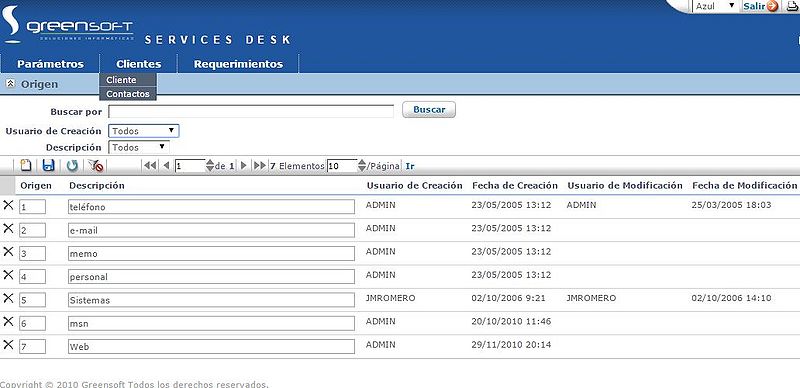Viewport: 800px width, 388px height.
Task: Click the Buscar por text field
Action: (x=251, y=111)
